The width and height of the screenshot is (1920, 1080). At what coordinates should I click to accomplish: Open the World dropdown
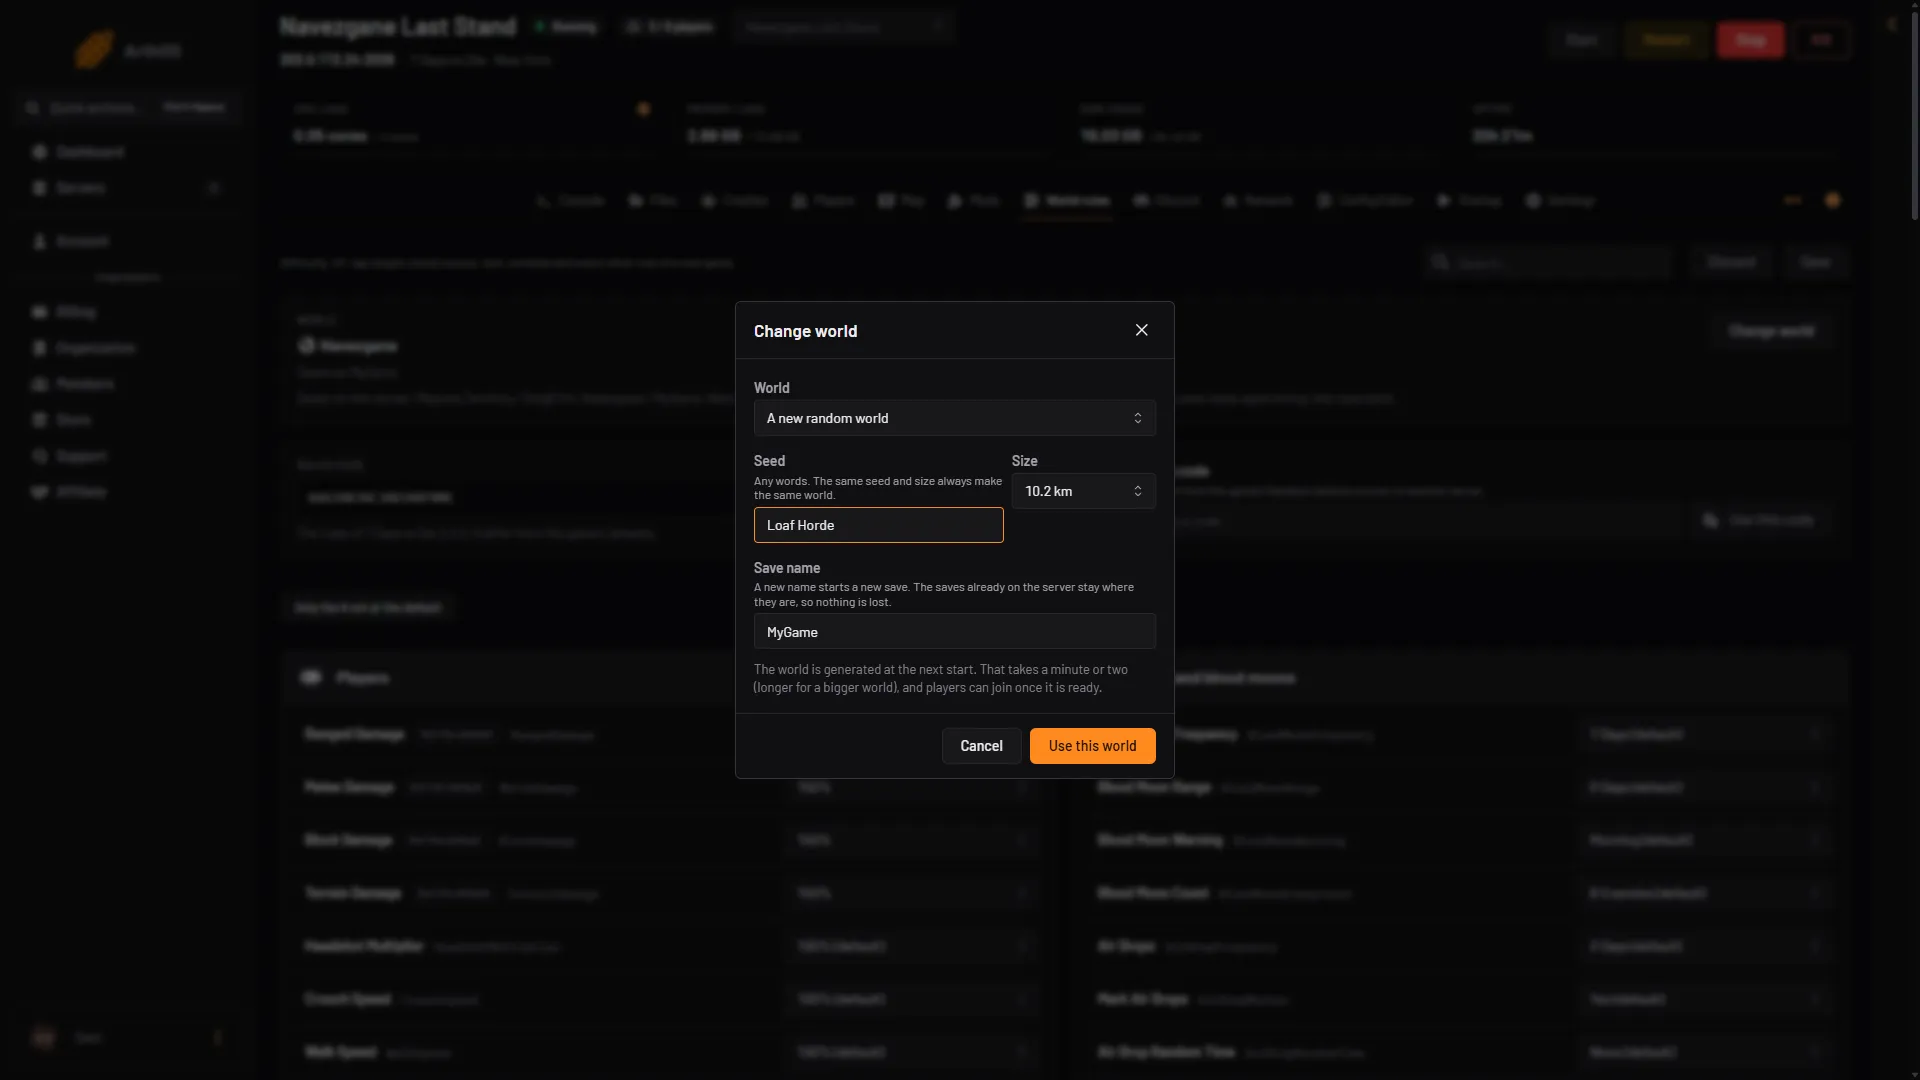(x=954, y=418)
